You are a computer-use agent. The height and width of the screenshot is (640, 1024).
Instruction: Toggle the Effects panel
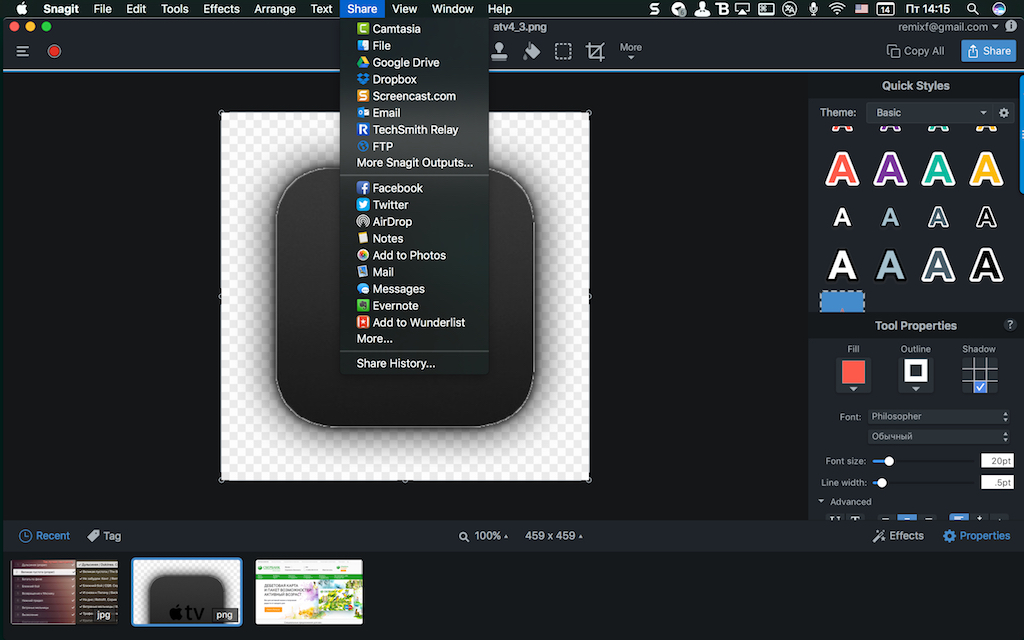tap(899, 536)
